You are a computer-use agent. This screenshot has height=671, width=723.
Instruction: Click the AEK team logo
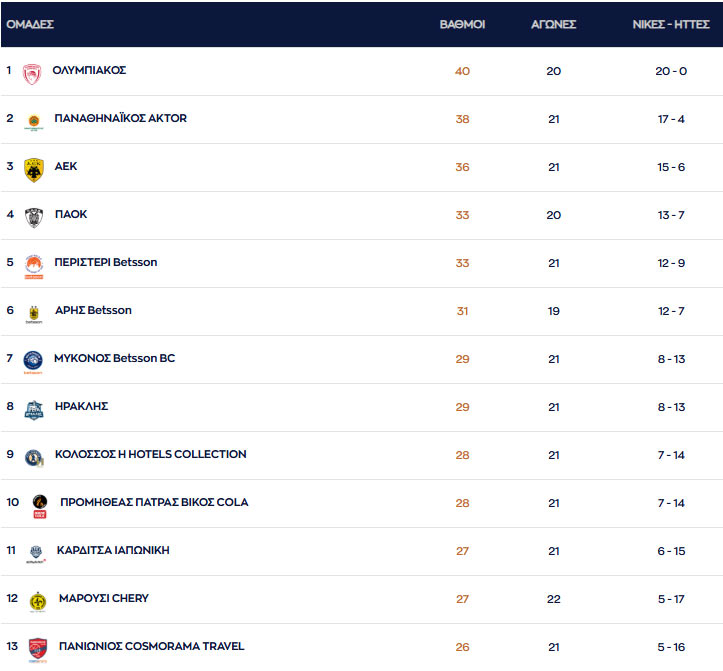tap(33, 168)
